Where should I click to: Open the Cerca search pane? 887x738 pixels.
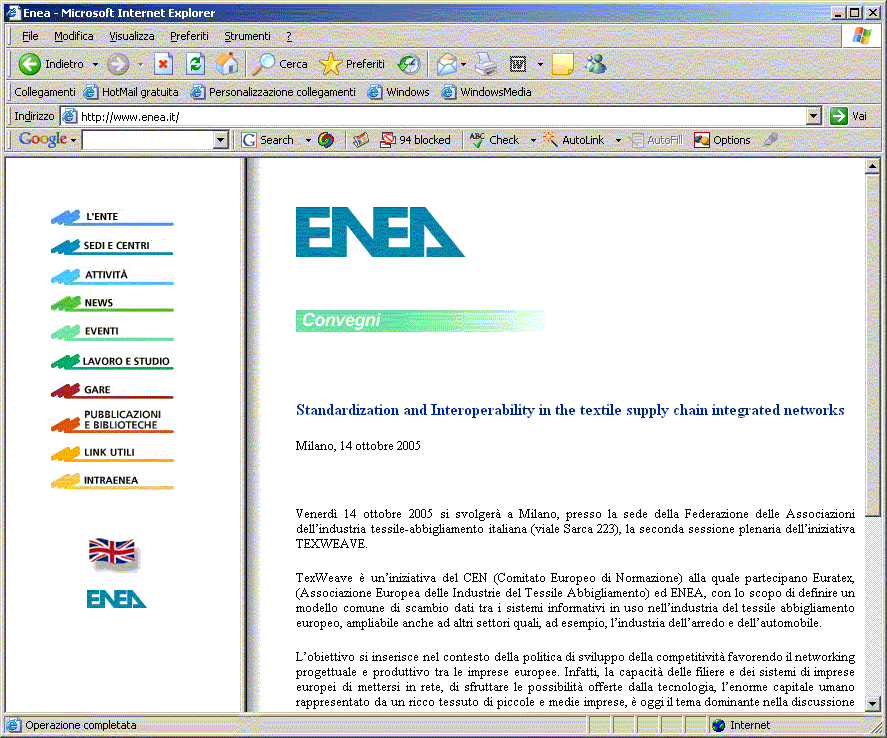(280, 64)
